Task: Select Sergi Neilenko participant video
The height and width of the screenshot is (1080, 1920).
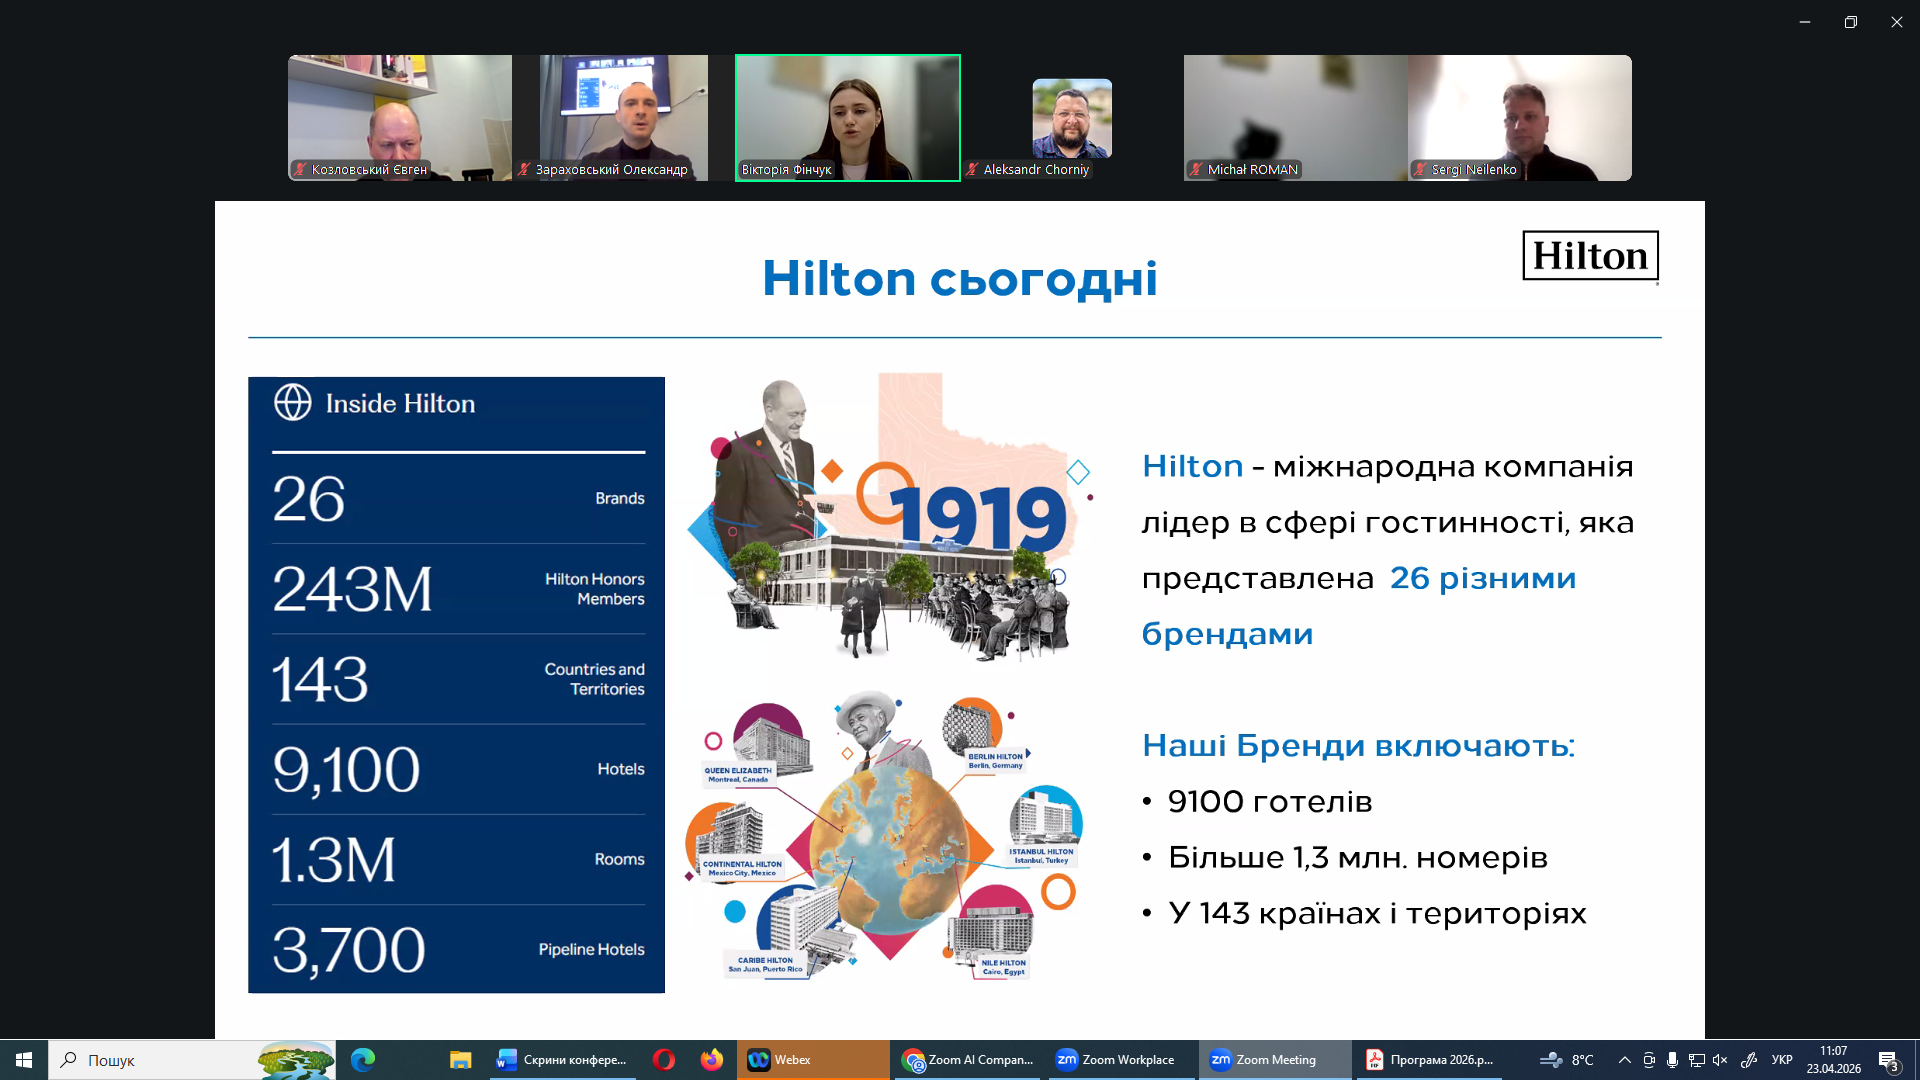Action: pyautogui.click(x=1519, y=117)
